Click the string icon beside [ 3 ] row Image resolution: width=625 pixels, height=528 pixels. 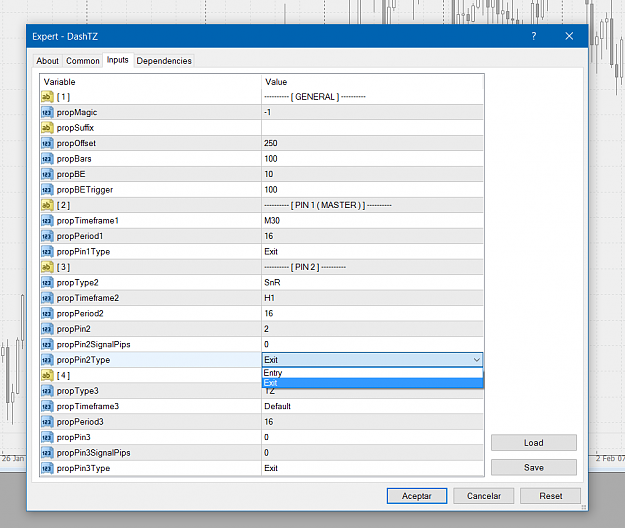pyautogui.click(x=47, y=267)
